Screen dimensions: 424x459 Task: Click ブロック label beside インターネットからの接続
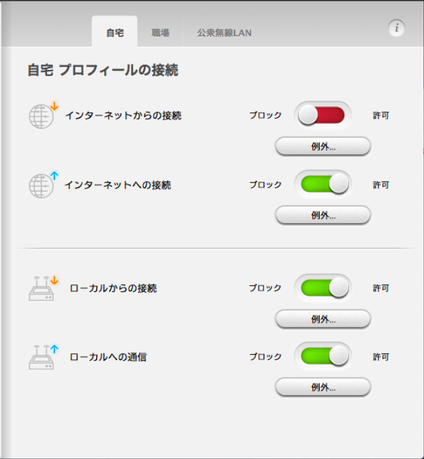(x=265, y=115)
